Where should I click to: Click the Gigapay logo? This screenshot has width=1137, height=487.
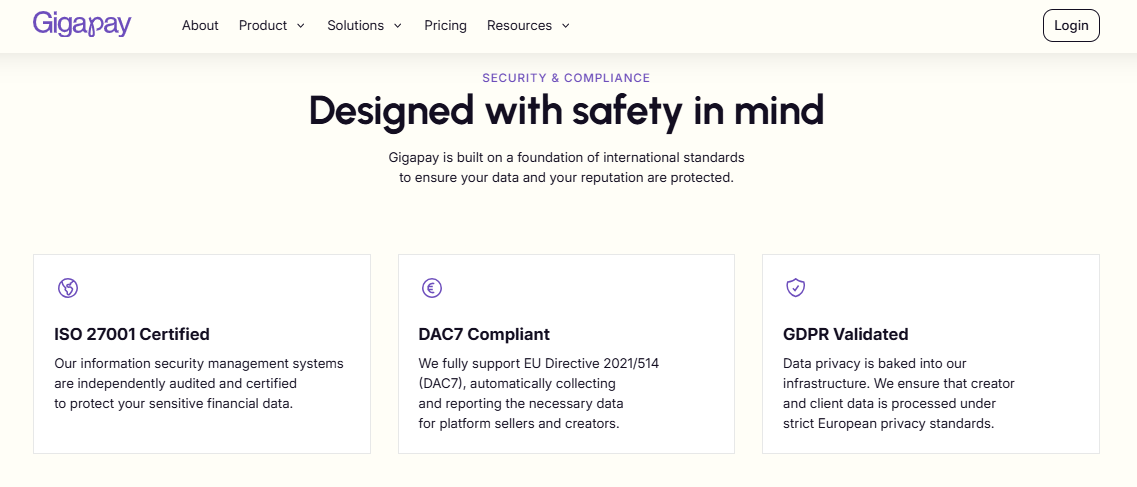(82, 24)
